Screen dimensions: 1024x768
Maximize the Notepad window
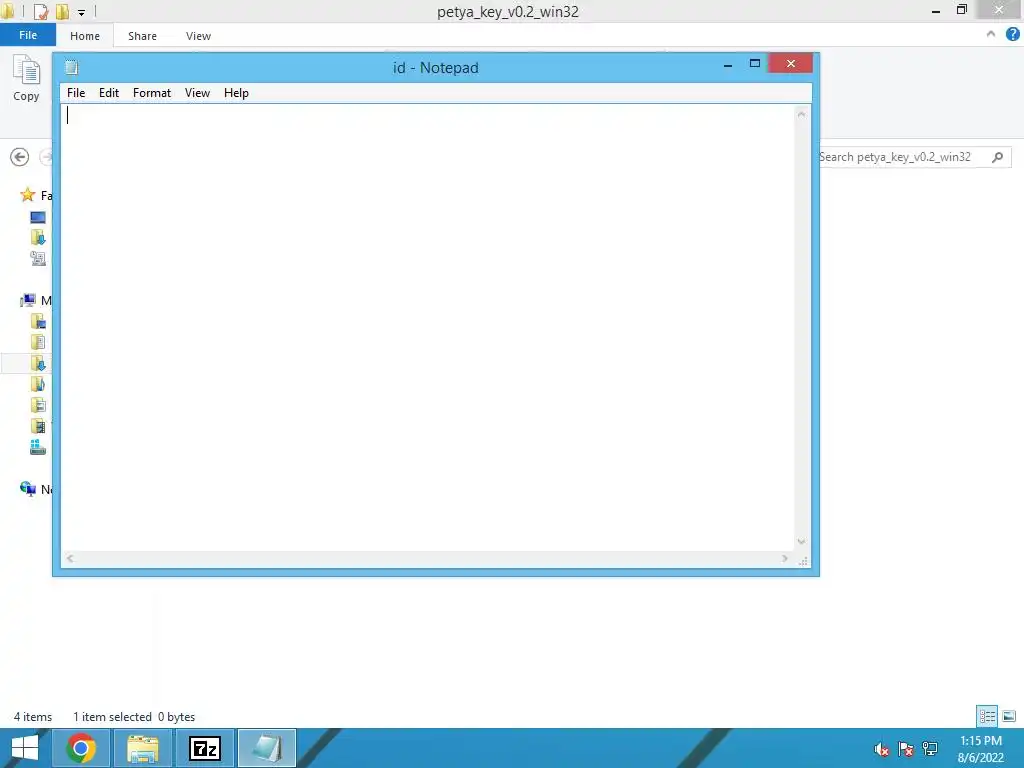pyautogui.click(x=755, y=63)
